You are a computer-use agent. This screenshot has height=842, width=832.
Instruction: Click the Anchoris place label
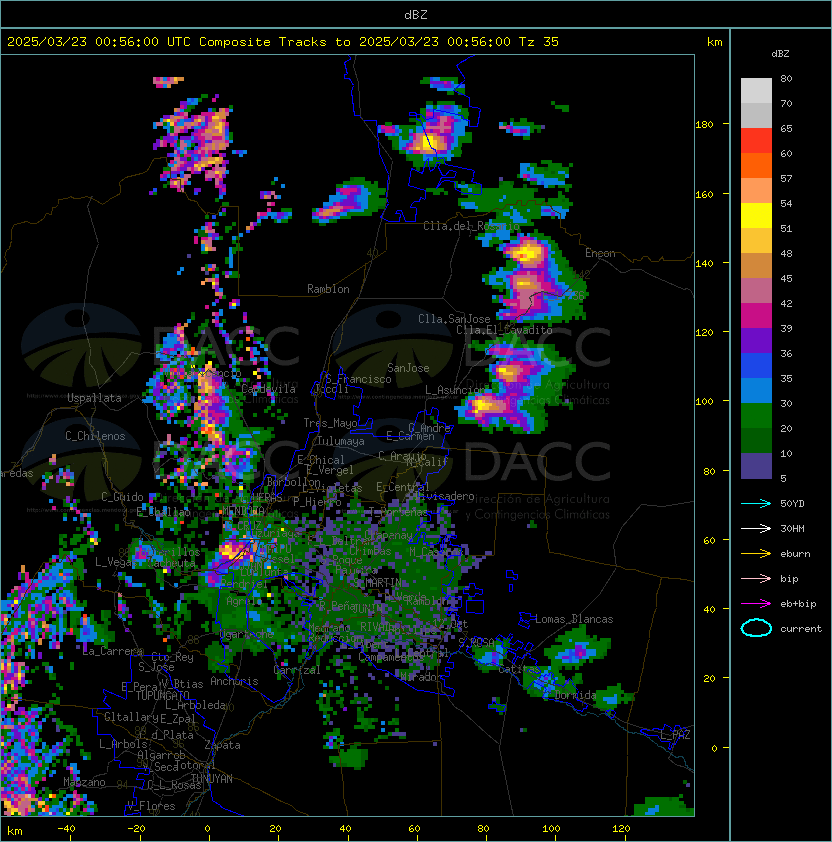234,681
